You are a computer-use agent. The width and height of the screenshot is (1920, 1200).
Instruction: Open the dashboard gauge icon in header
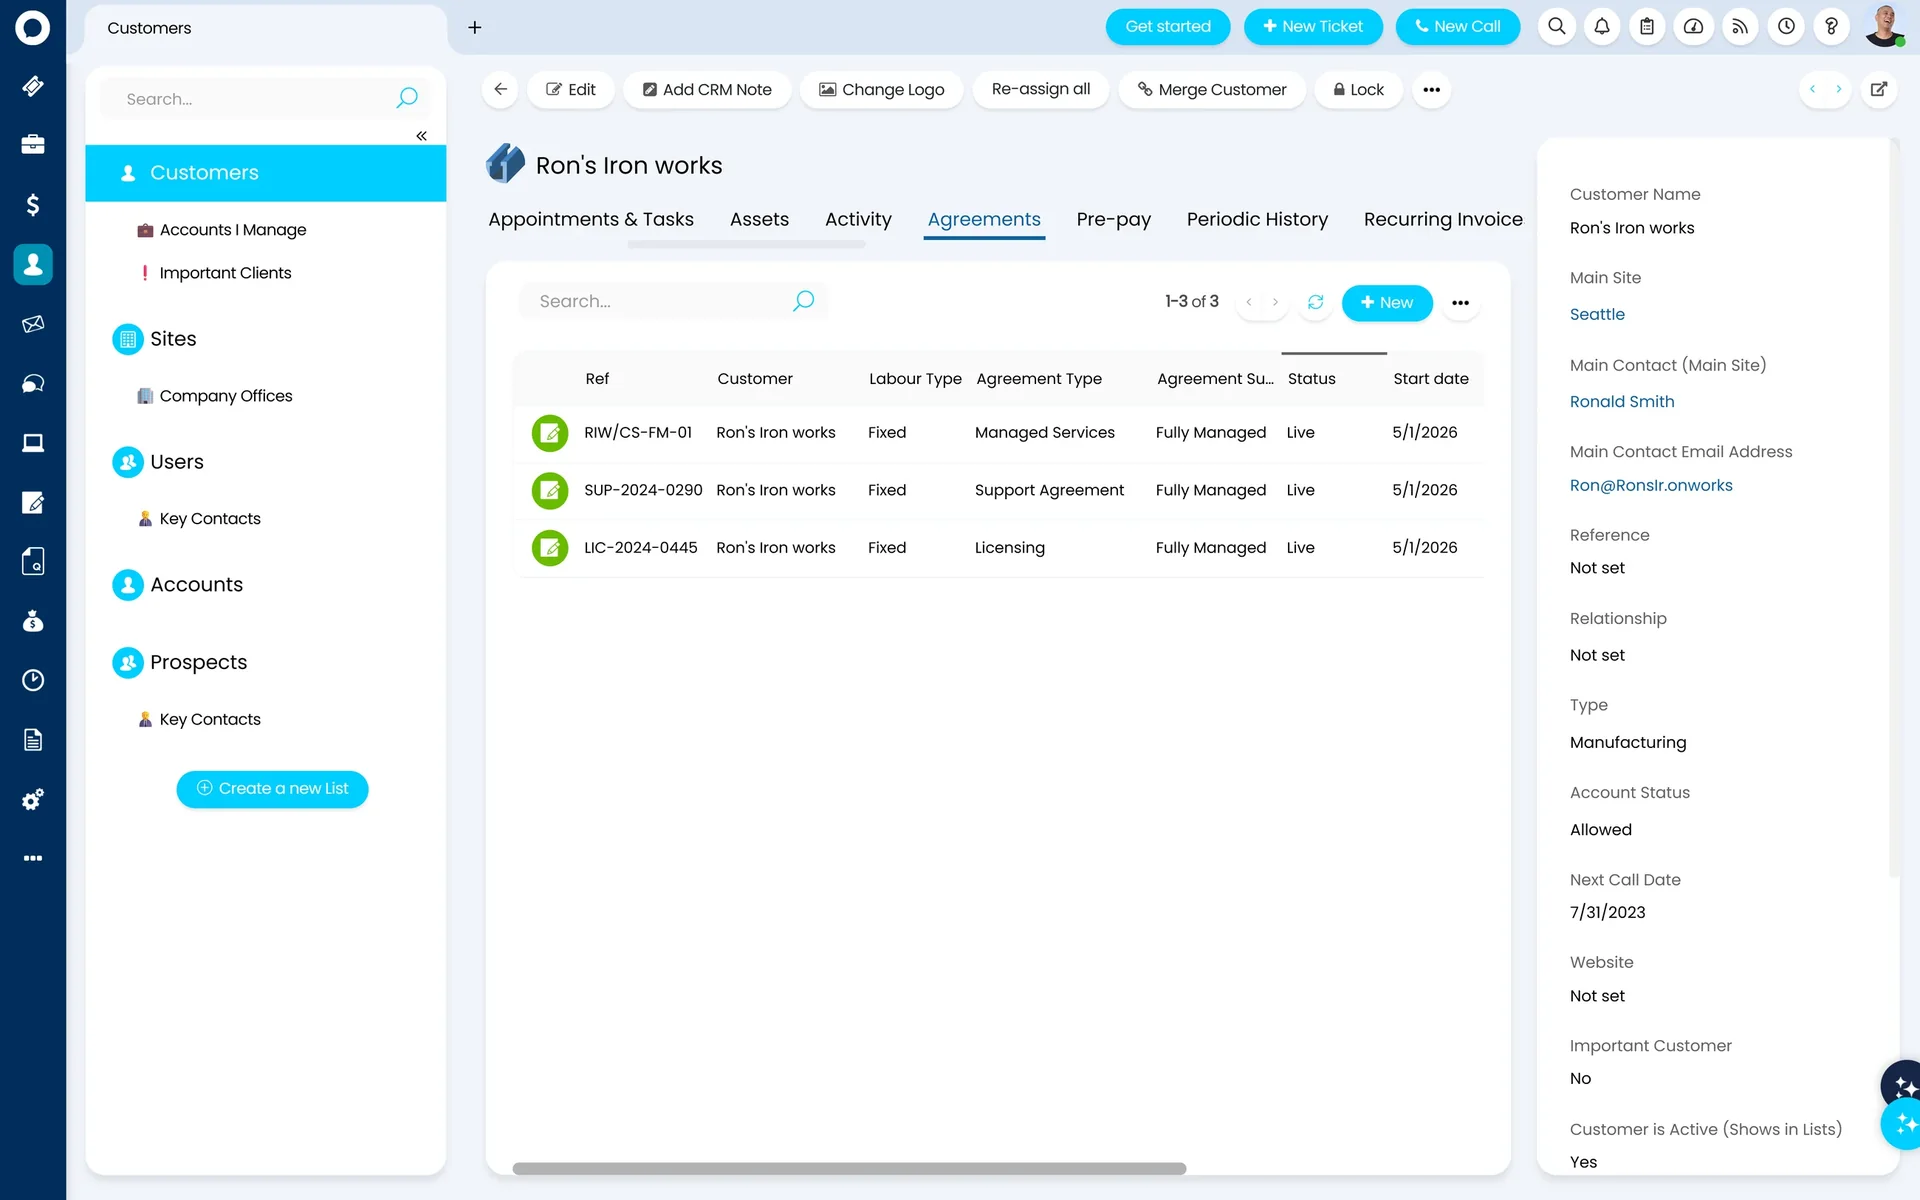pos(1693,27)
